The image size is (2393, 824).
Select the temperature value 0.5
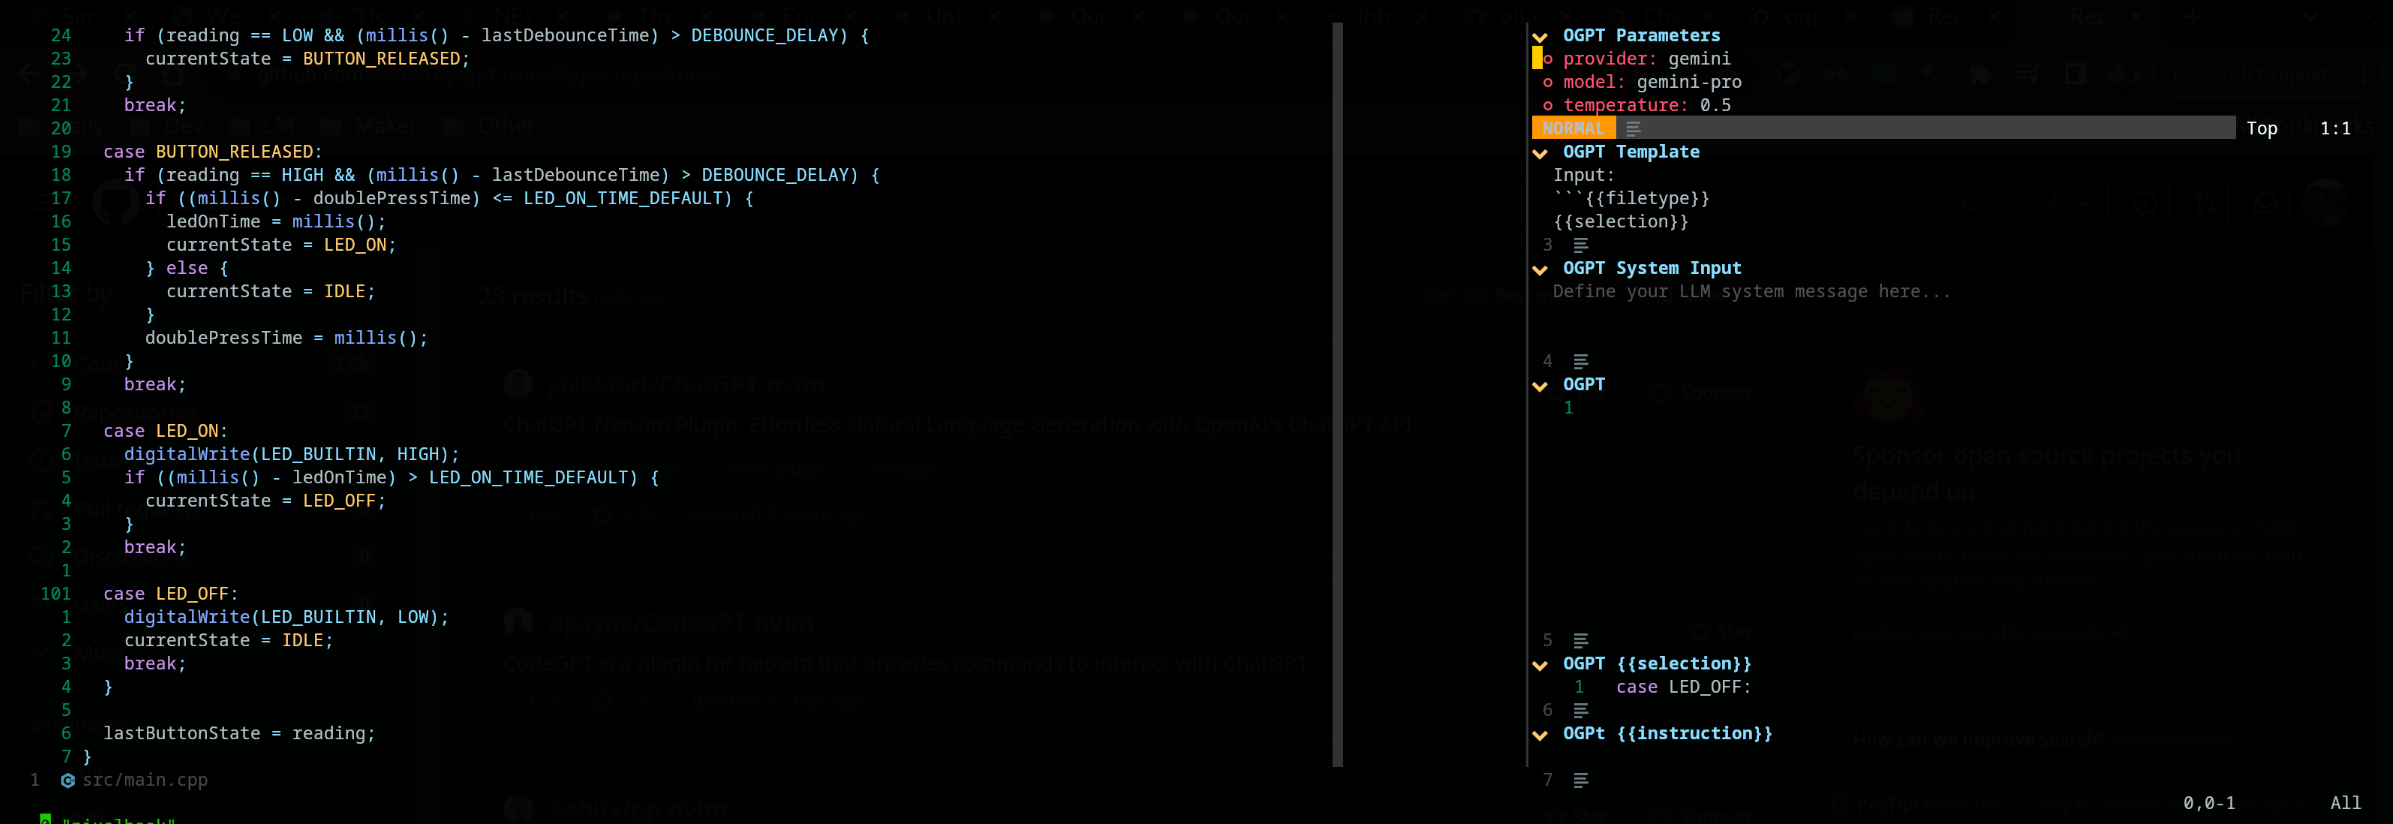[1715, 105]
